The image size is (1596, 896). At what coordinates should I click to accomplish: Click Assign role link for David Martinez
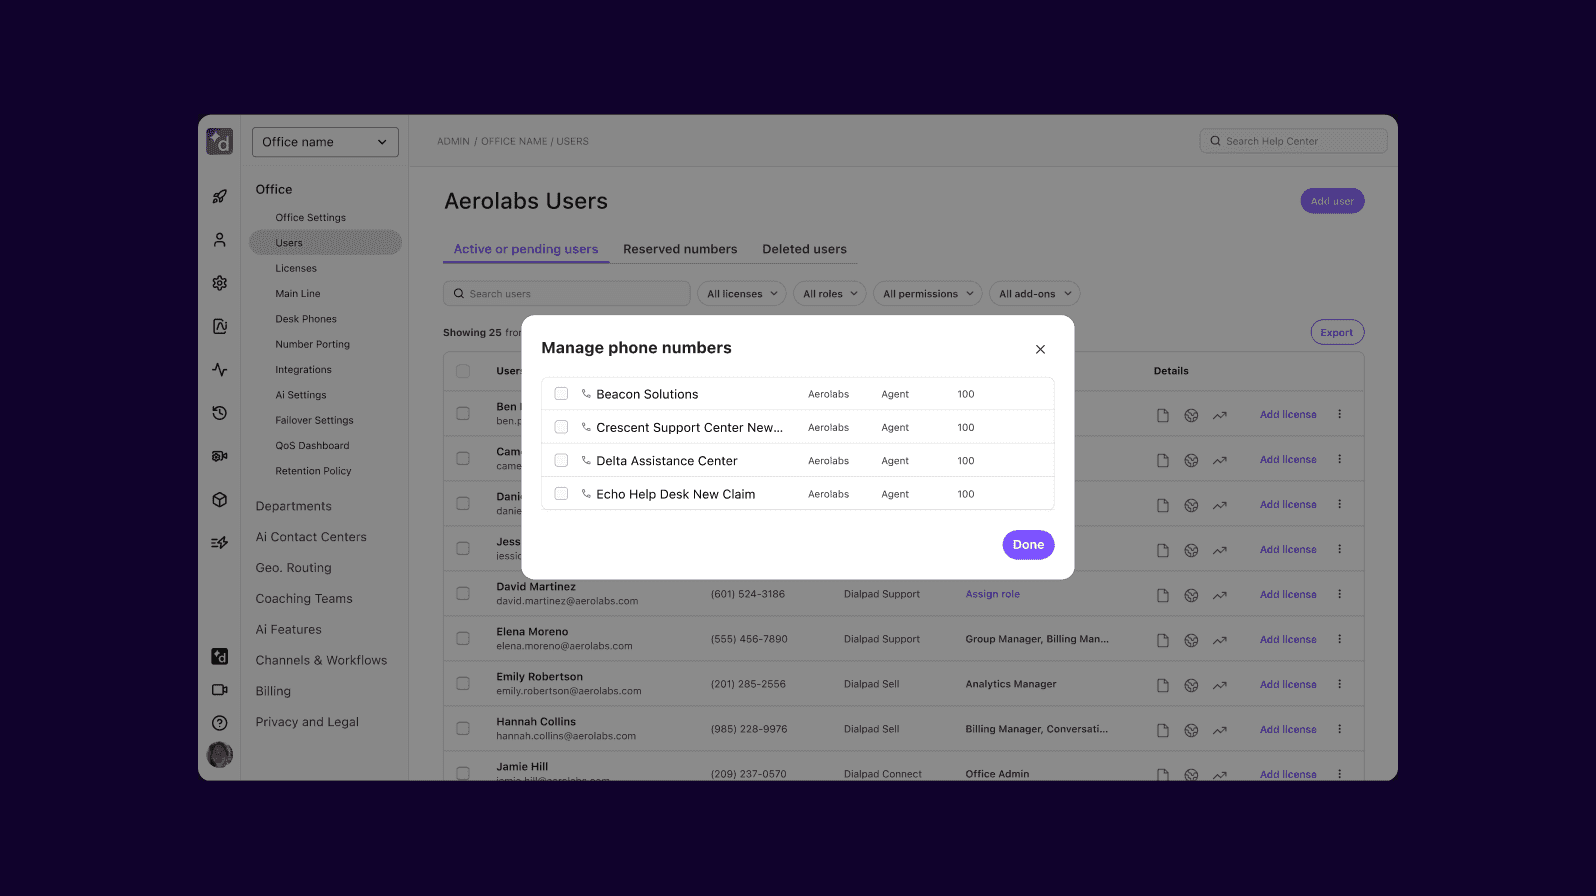pos(992,594)
